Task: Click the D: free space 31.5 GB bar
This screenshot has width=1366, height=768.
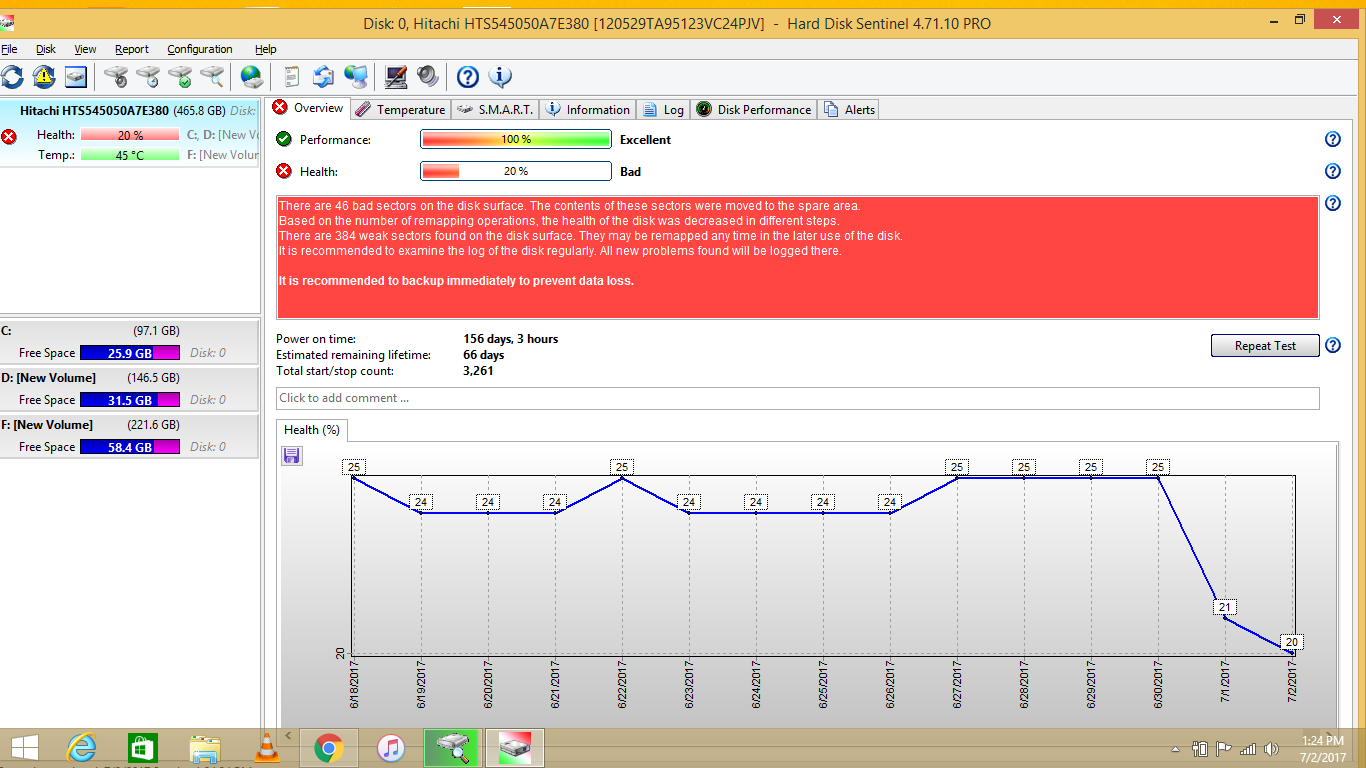Action: coord(130,400)
